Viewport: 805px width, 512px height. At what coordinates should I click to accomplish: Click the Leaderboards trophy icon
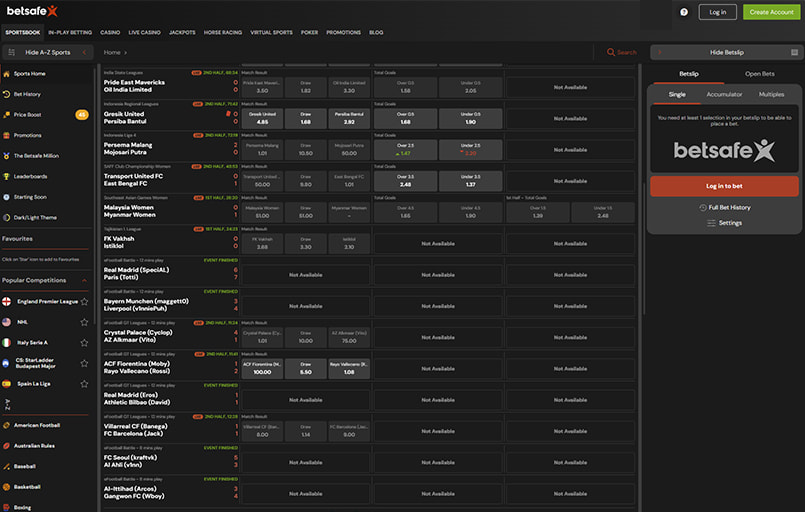coord(6,177)
